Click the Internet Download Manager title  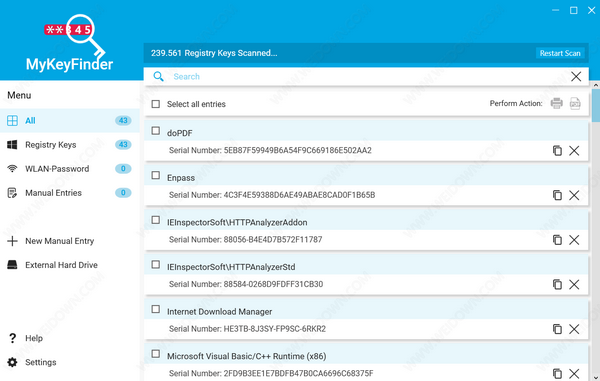(219, 312)
